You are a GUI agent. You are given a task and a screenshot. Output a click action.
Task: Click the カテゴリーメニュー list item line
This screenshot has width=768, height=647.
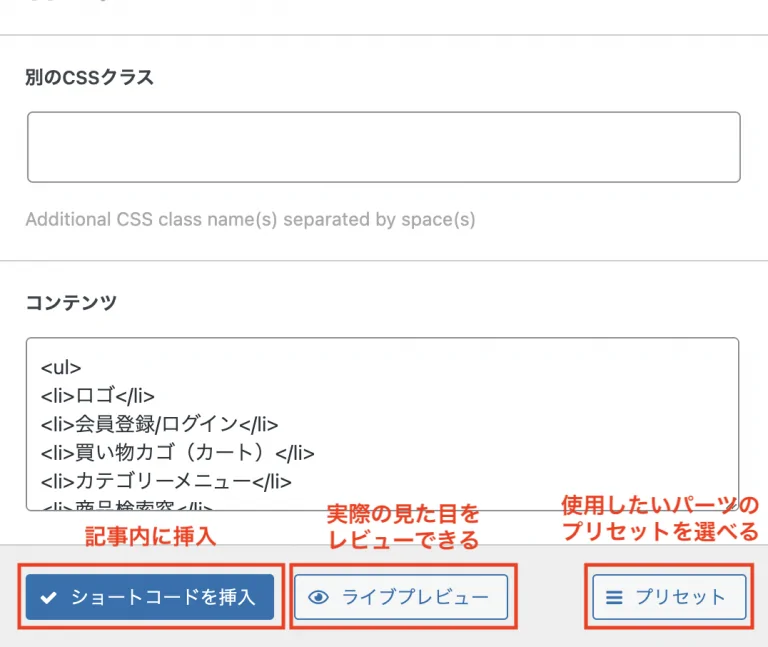click(166, 481)
